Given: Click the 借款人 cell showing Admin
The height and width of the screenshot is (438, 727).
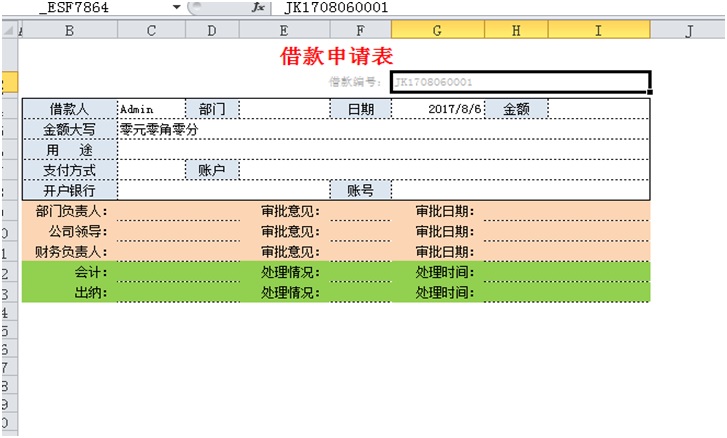Looking at the screenshot, I should (151, 109).
